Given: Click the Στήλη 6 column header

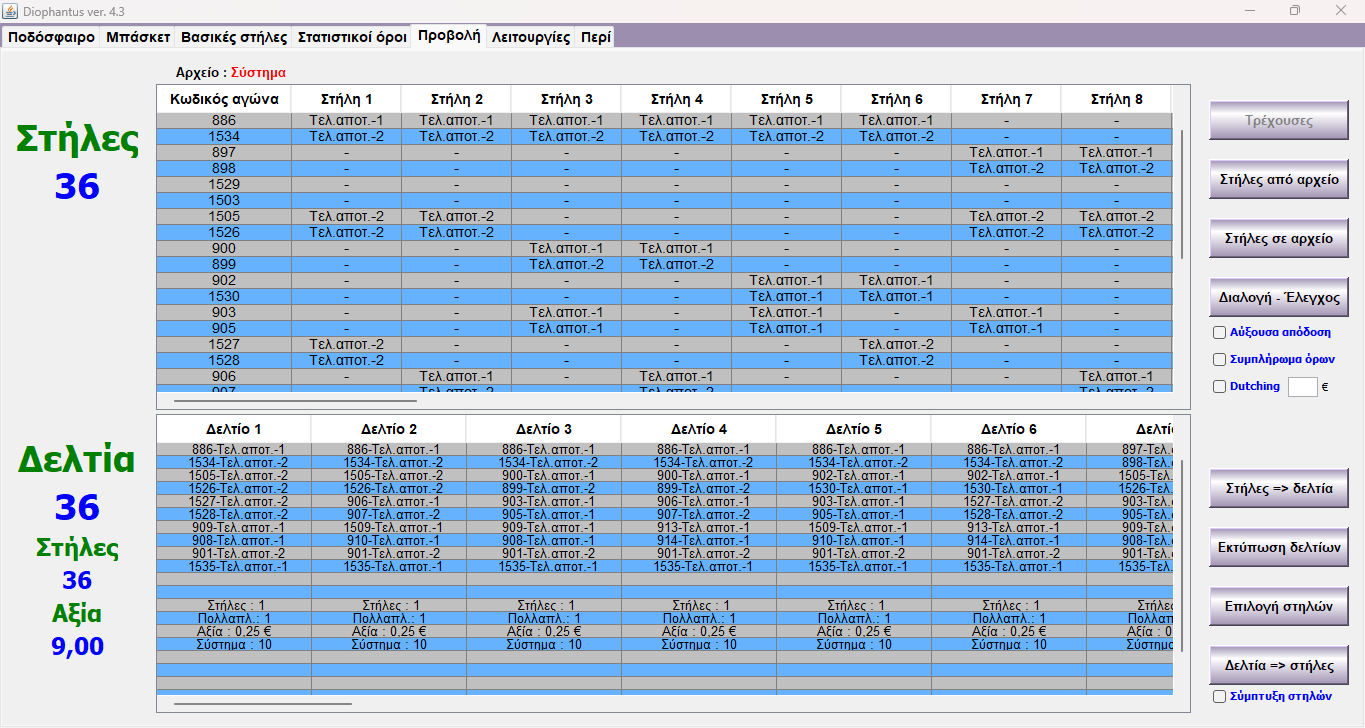Looking at the screenshot, I should tap(897, 99).
